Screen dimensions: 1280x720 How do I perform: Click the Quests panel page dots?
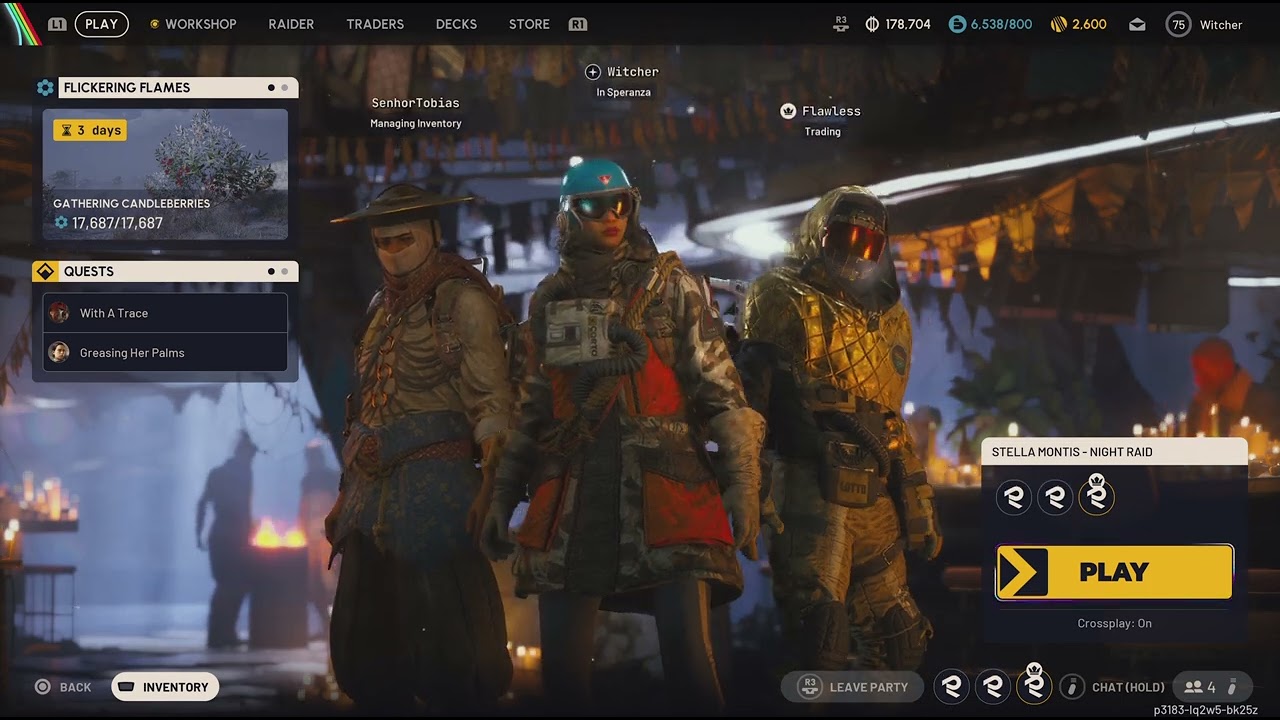pyautogui.click(x=278, y=271)
